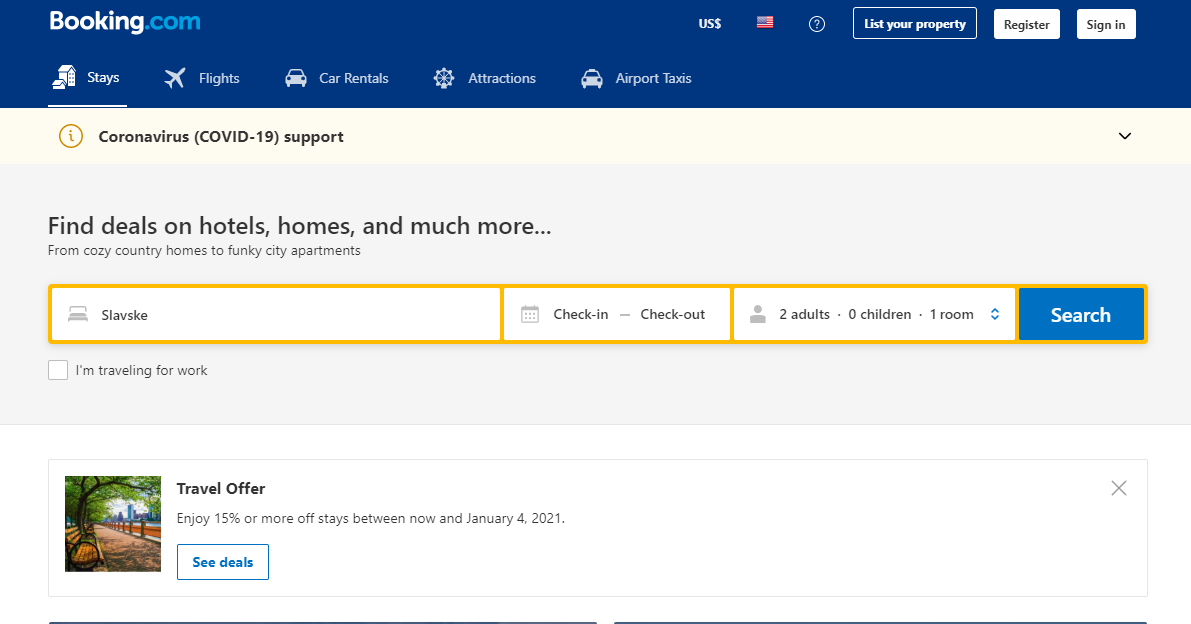Screen dimensions: 1191x624
Task: Click the Travel Offer heading
Action: coord(221,489)
